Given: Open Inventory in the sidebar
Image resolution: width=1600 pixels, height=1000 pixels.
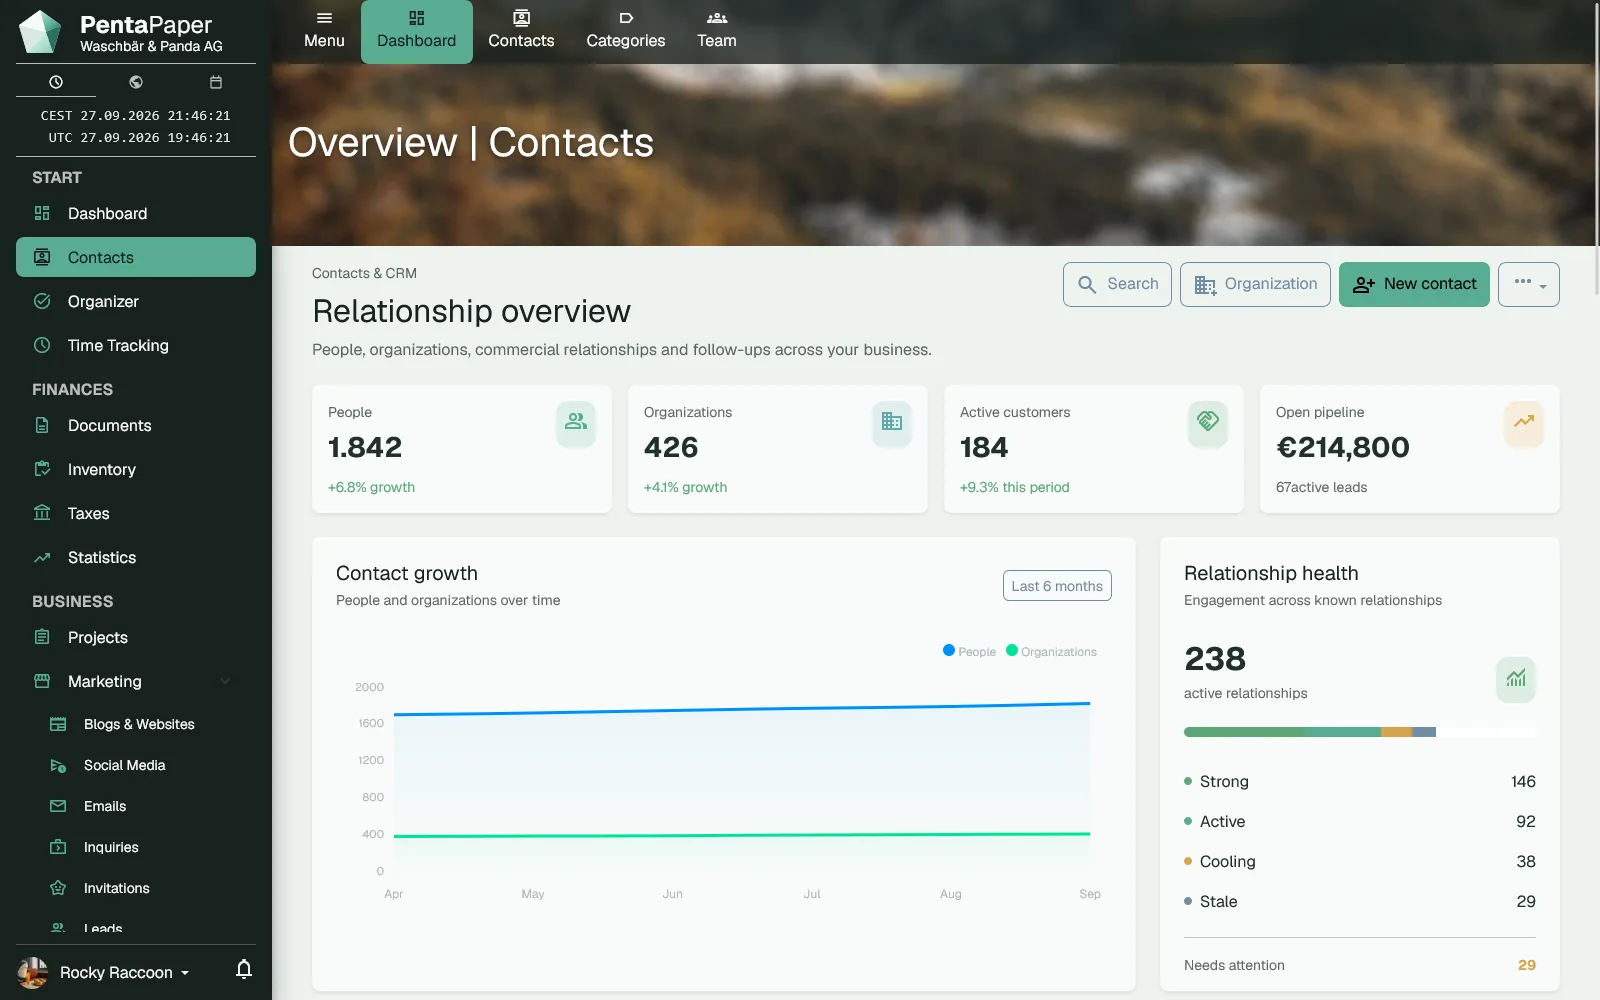Looking at the screenshot, I should tap(136, 469).
